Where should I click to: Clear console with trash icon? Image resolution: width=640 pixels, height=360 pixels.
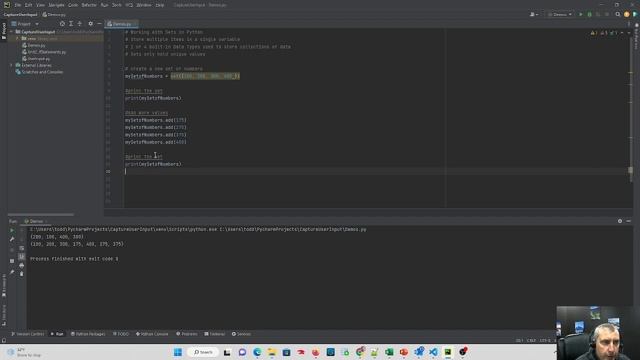[x=22, y=273]
